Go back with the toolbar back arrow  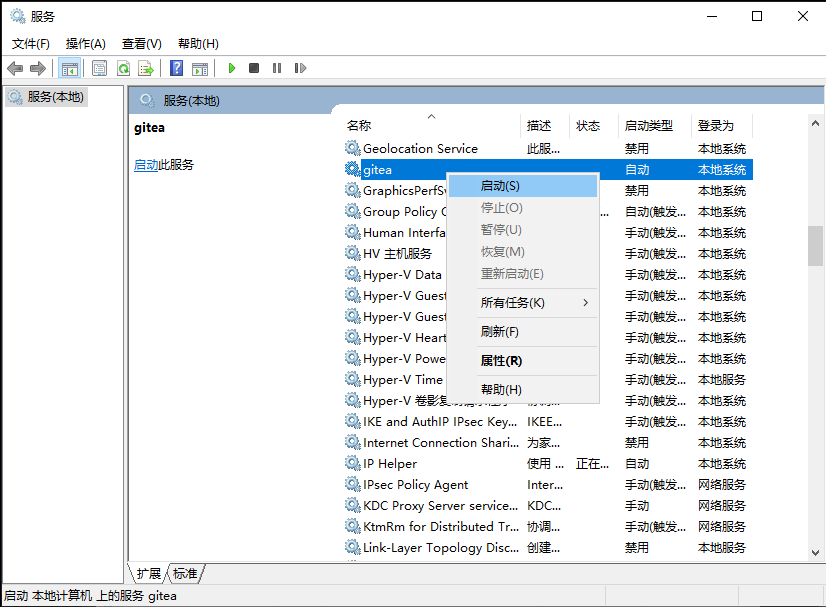(x=15, y=68)
